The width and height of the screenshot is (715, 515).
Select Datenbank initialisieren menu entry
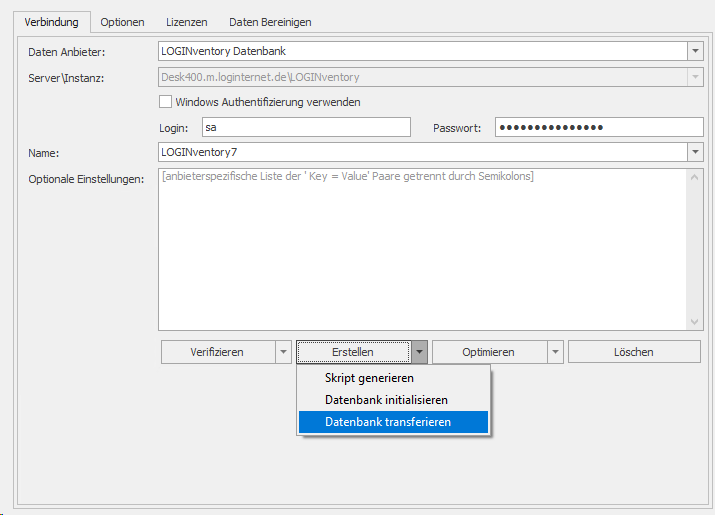[394, 400]
